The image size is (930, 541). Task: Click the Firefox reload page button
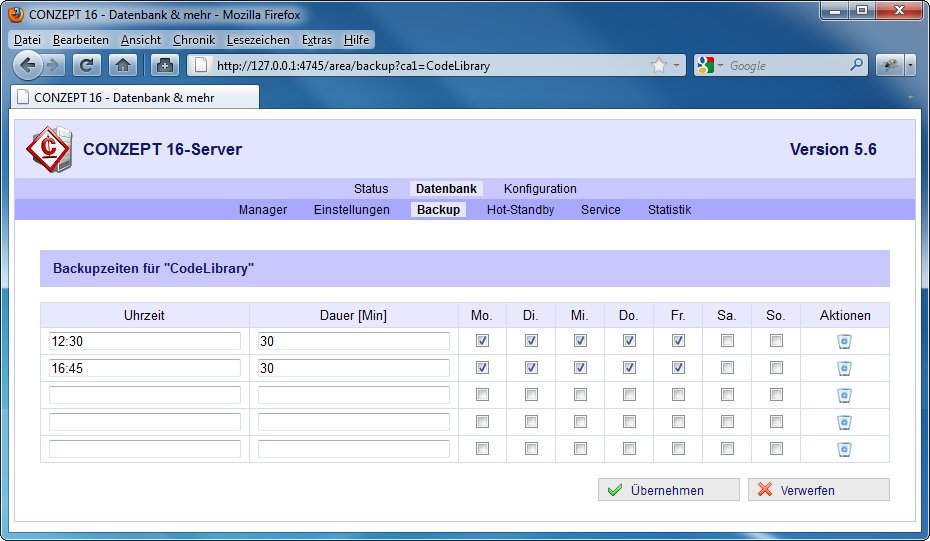[x=87, y=65]
